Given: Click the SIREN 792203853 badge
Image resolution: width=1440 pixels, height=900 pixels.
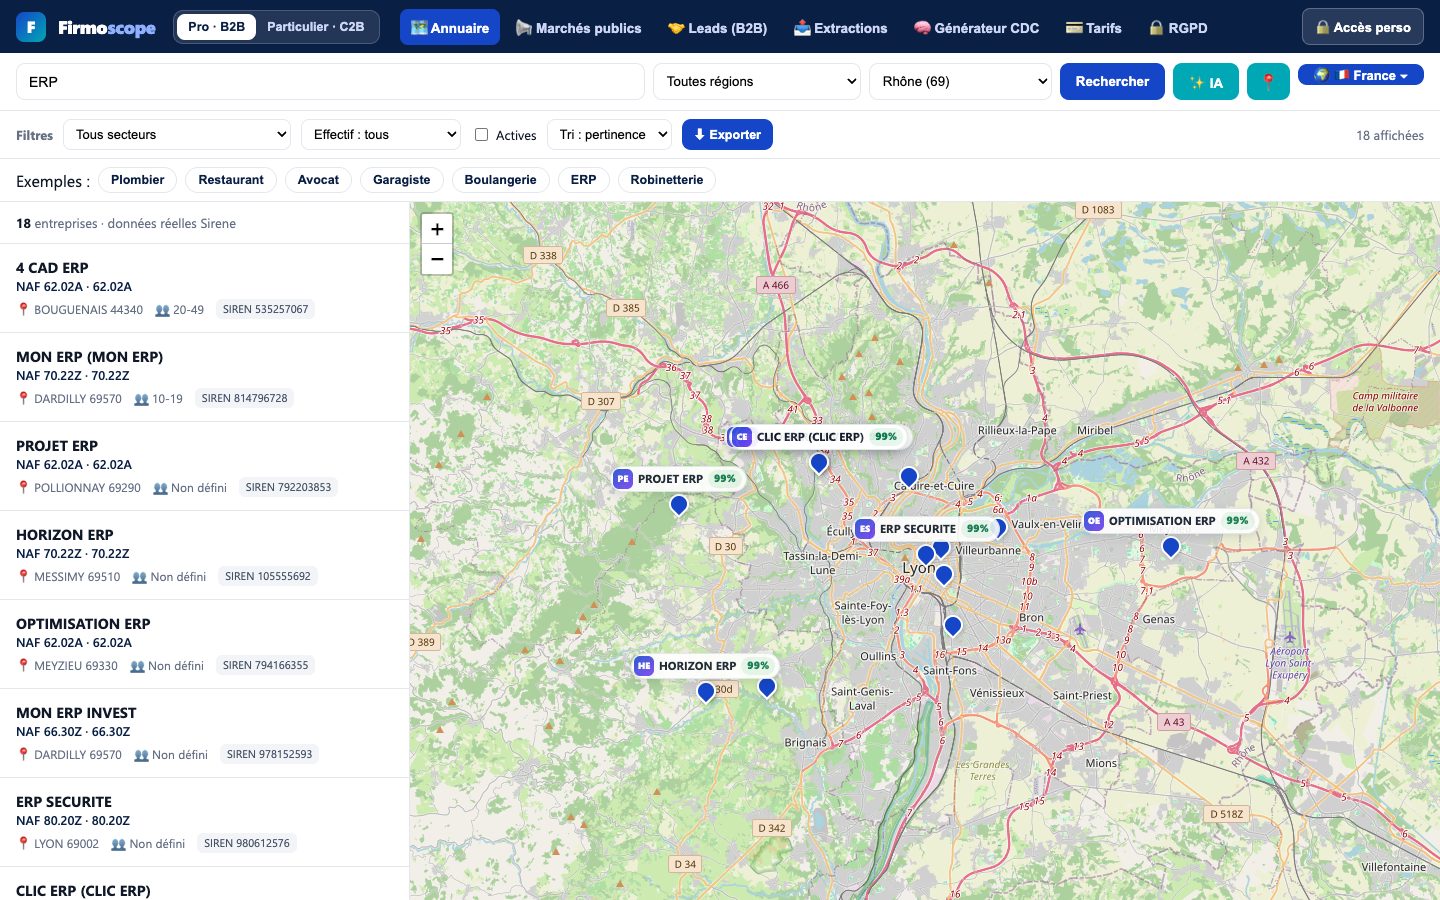Looking at the screenshot, I should (288, 488).
